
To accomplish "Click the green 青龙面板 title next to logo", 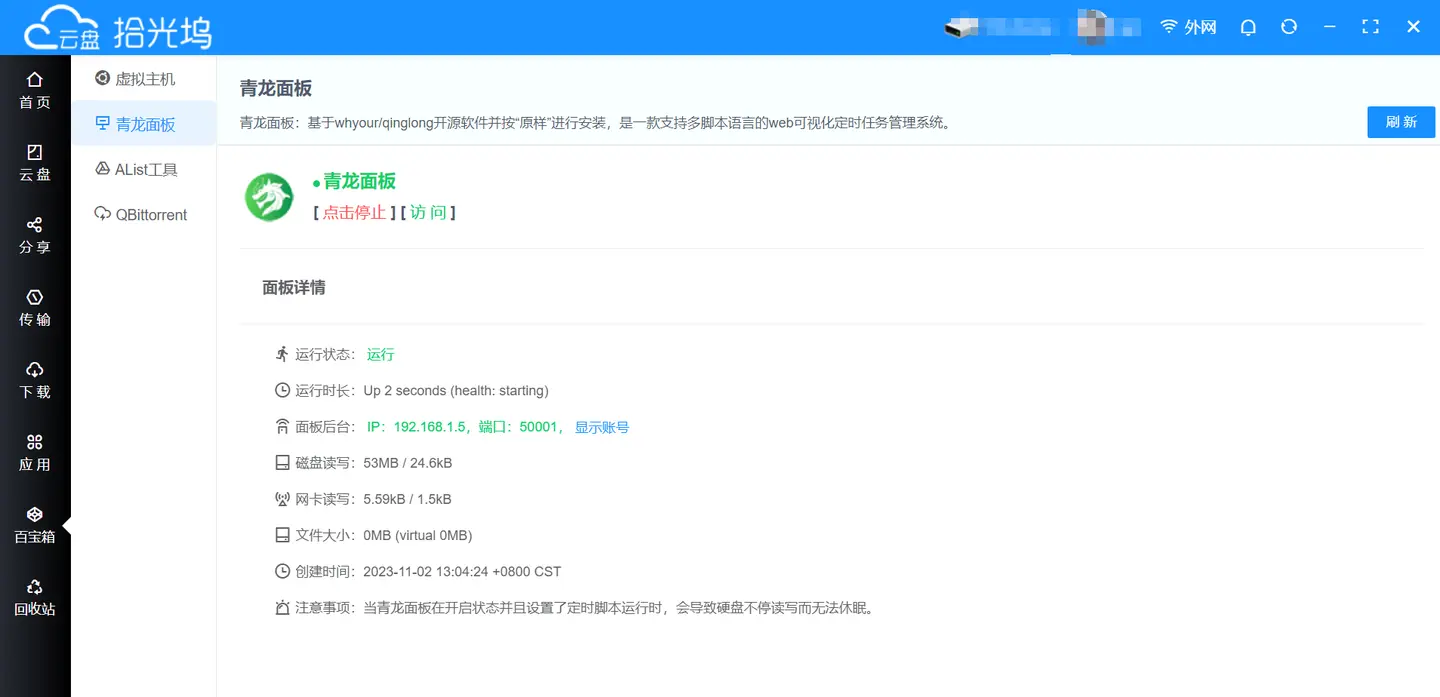I will pos(359,181).
